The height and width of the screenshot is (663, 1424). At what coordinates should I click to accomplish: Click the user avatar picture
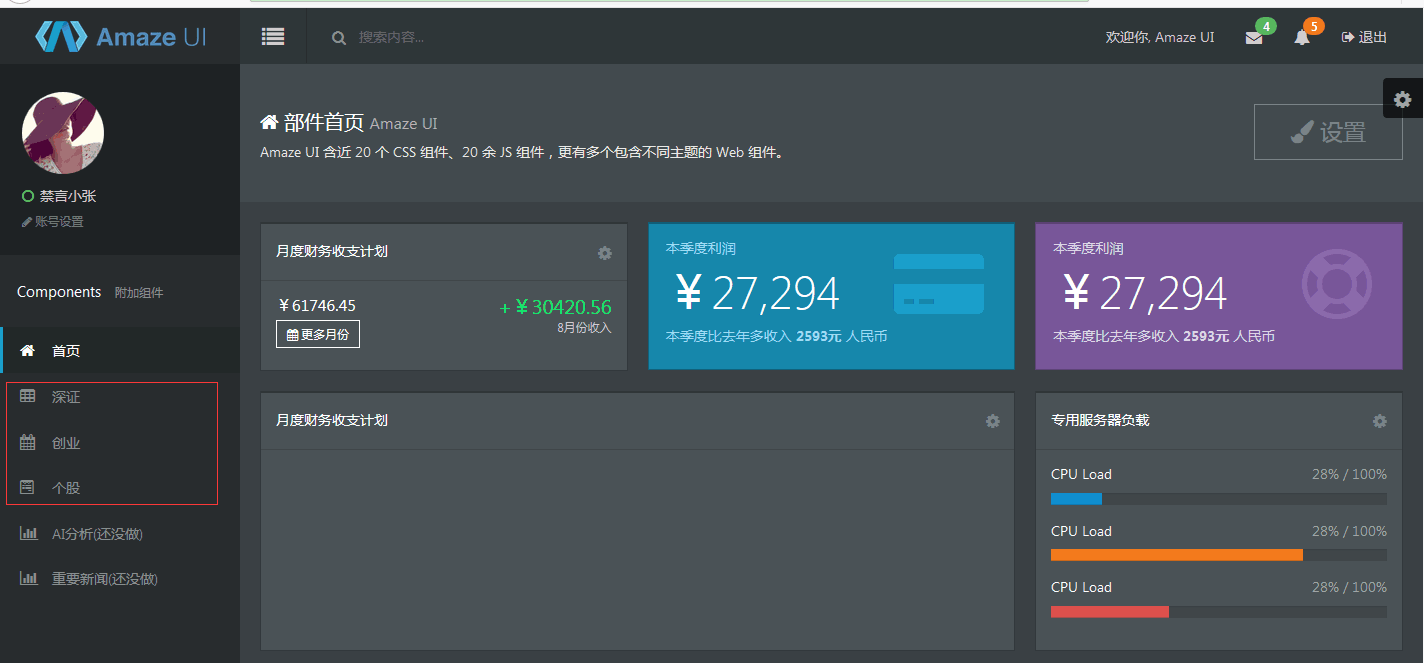63,133
